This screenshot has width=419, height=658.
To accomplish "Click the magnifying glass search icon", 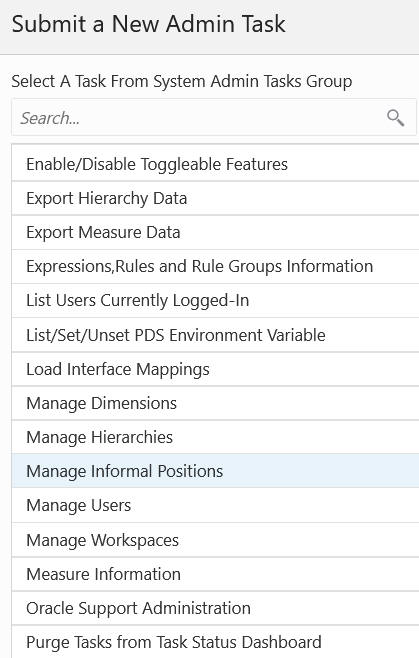I will [x=395, y=118].
